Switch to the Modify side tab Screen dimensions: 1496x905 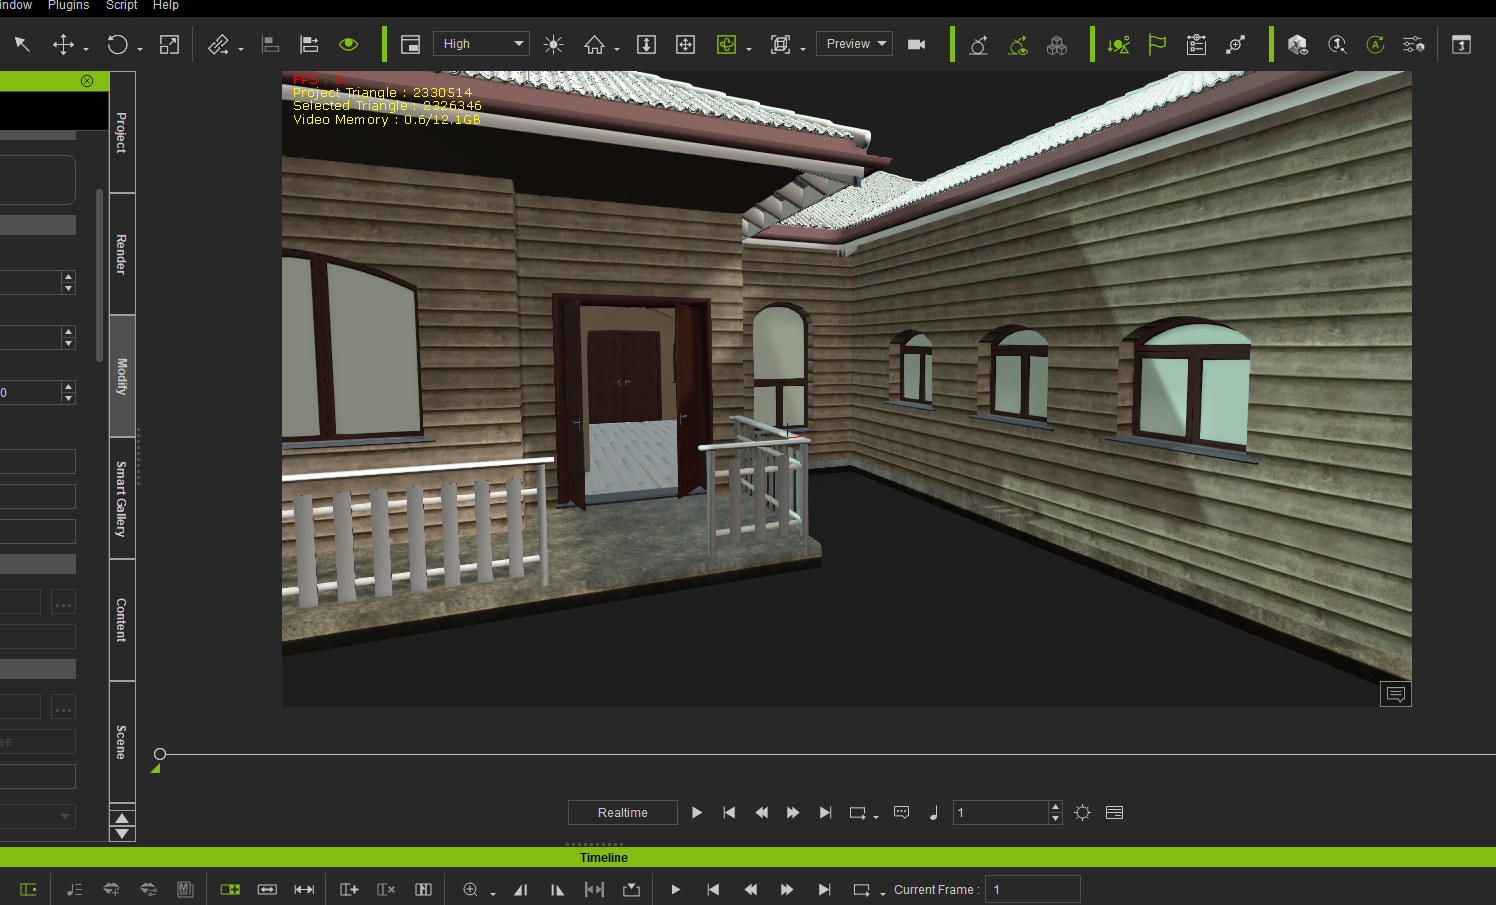tap(122, 376)
